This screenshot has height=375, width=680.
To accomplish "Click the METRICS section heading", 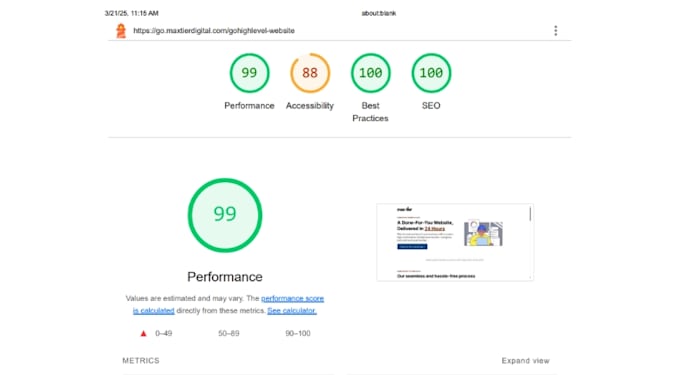I will 141,361.
